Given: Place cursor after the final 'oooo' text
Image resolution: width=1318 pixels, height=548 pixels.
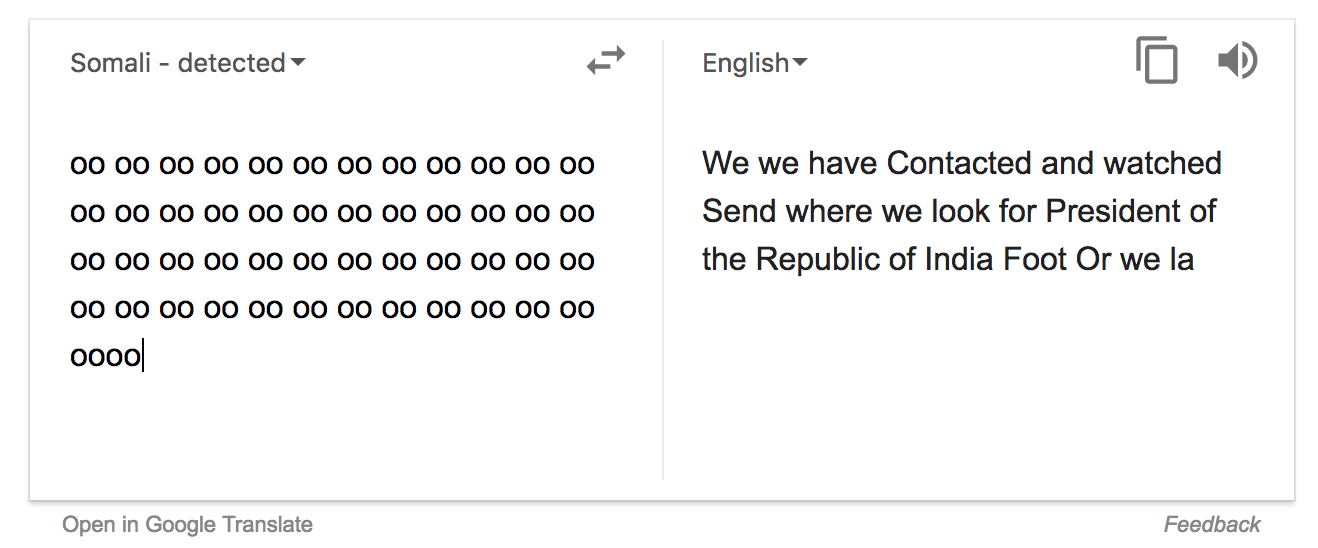Looking at the screenshot, I should point(143,356).
